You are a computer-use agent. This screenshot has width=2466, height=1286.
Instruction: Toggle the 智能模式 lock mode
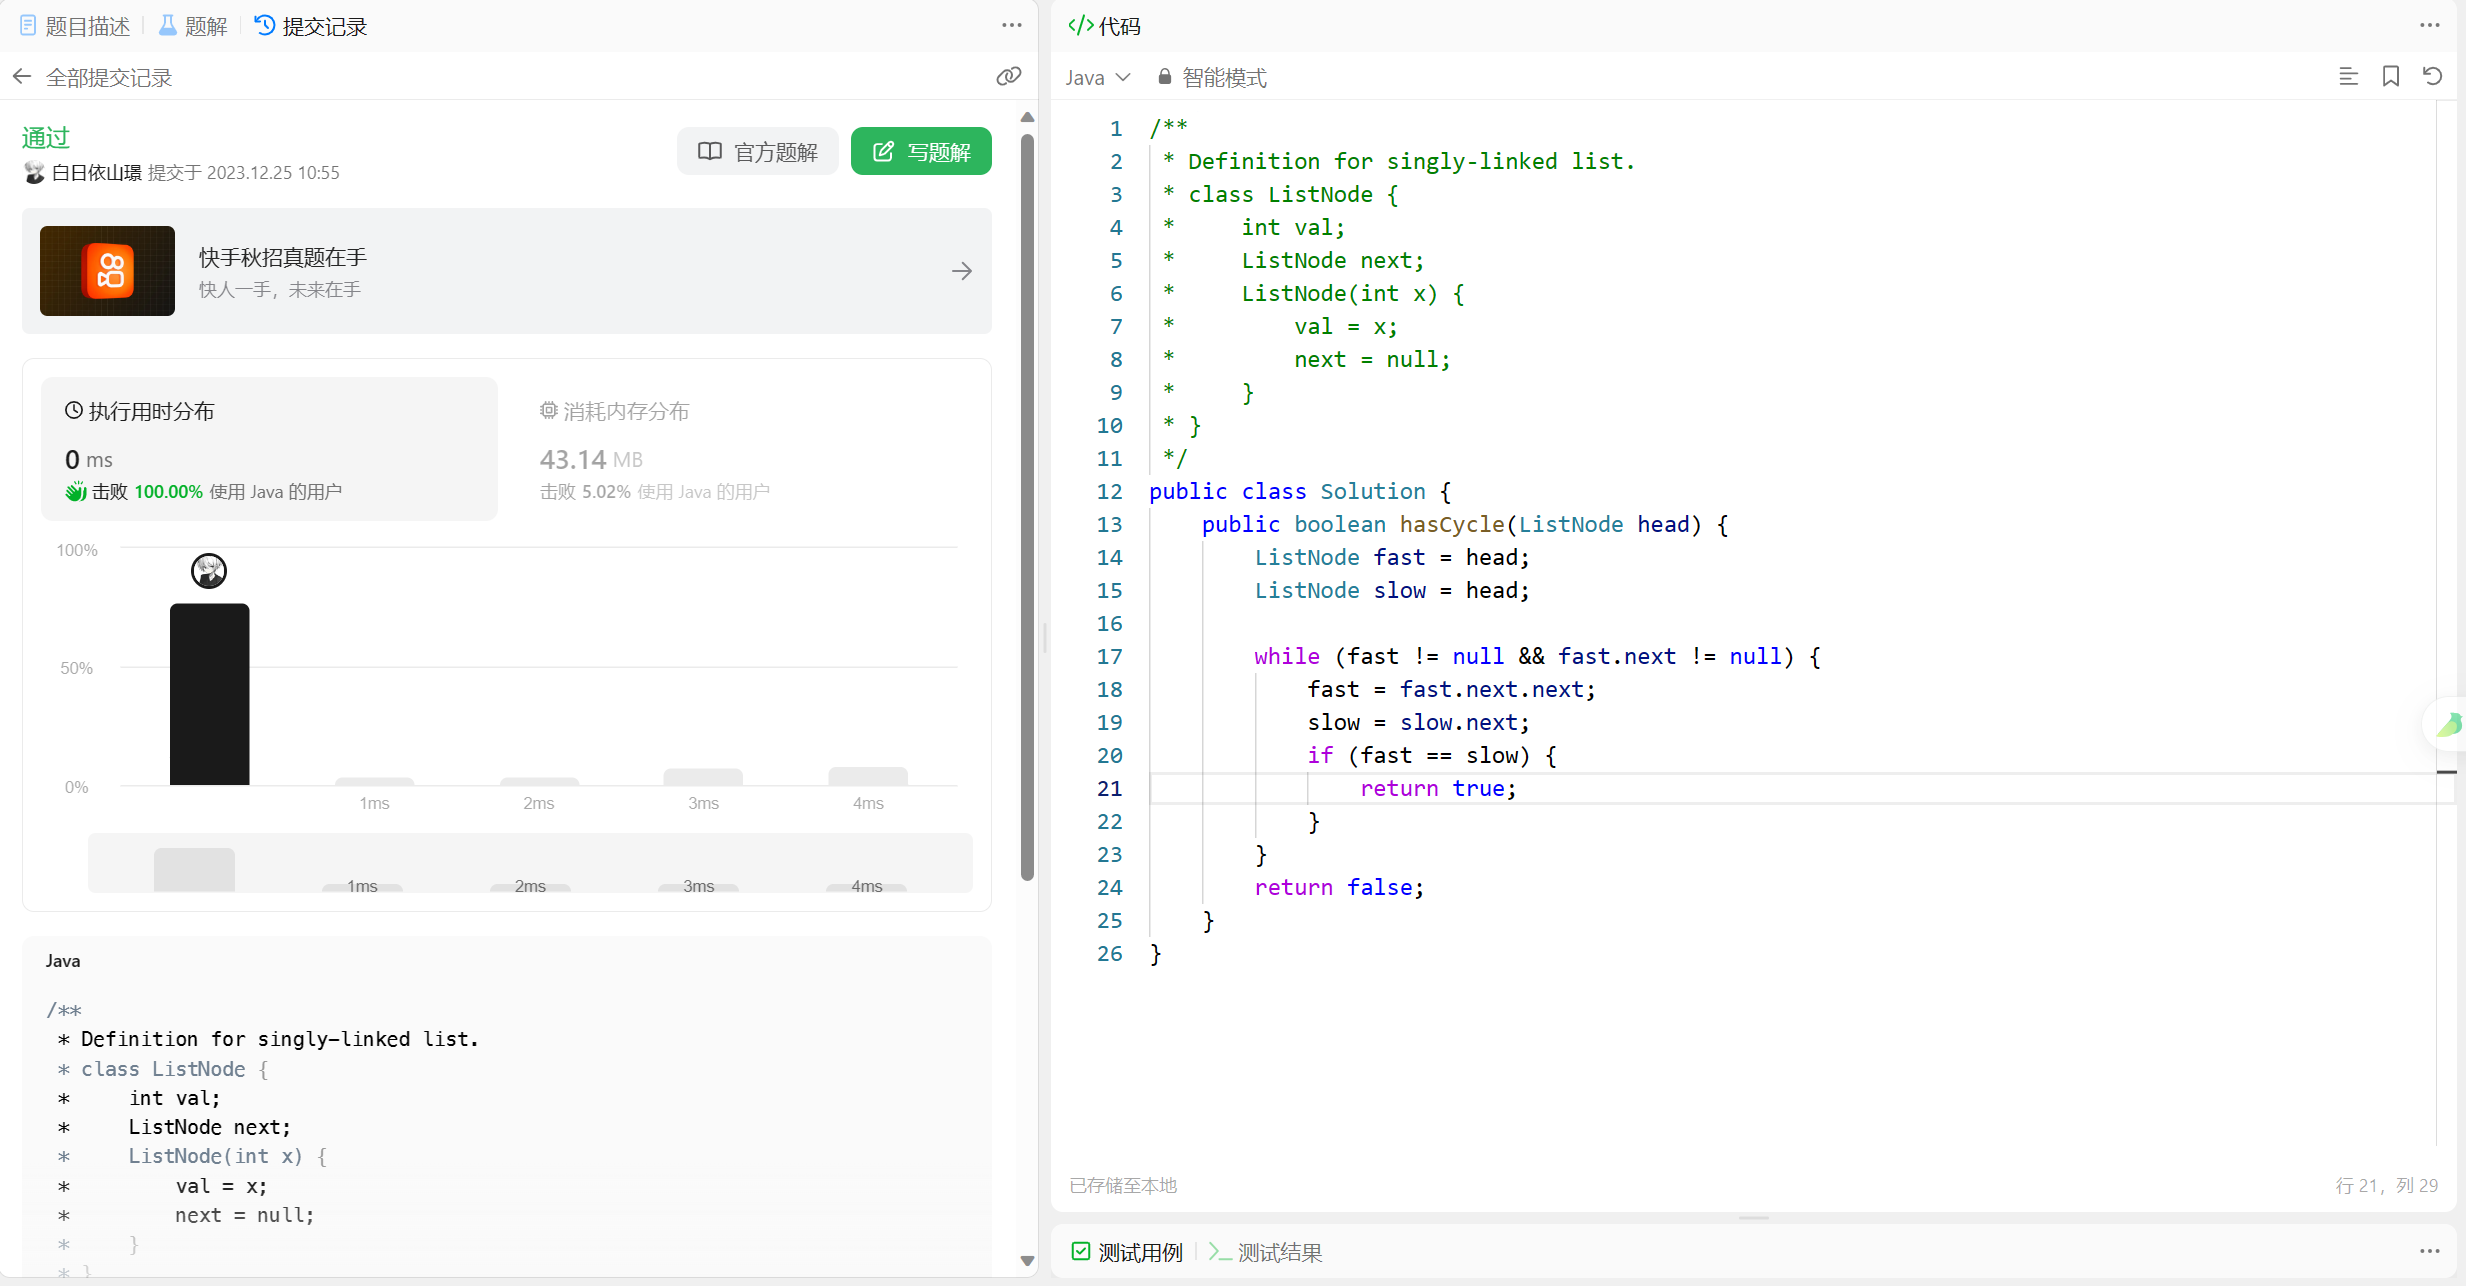point(1212,77)
